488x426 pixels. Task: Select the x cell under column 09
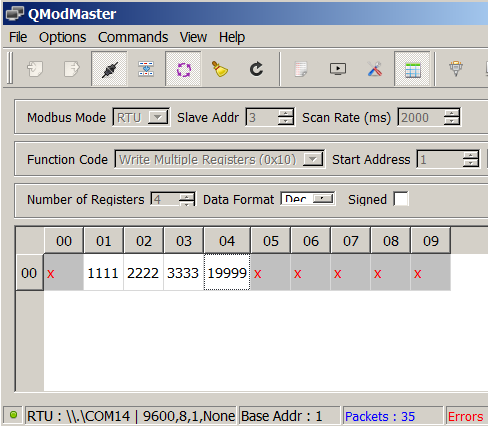coord(430,272)
